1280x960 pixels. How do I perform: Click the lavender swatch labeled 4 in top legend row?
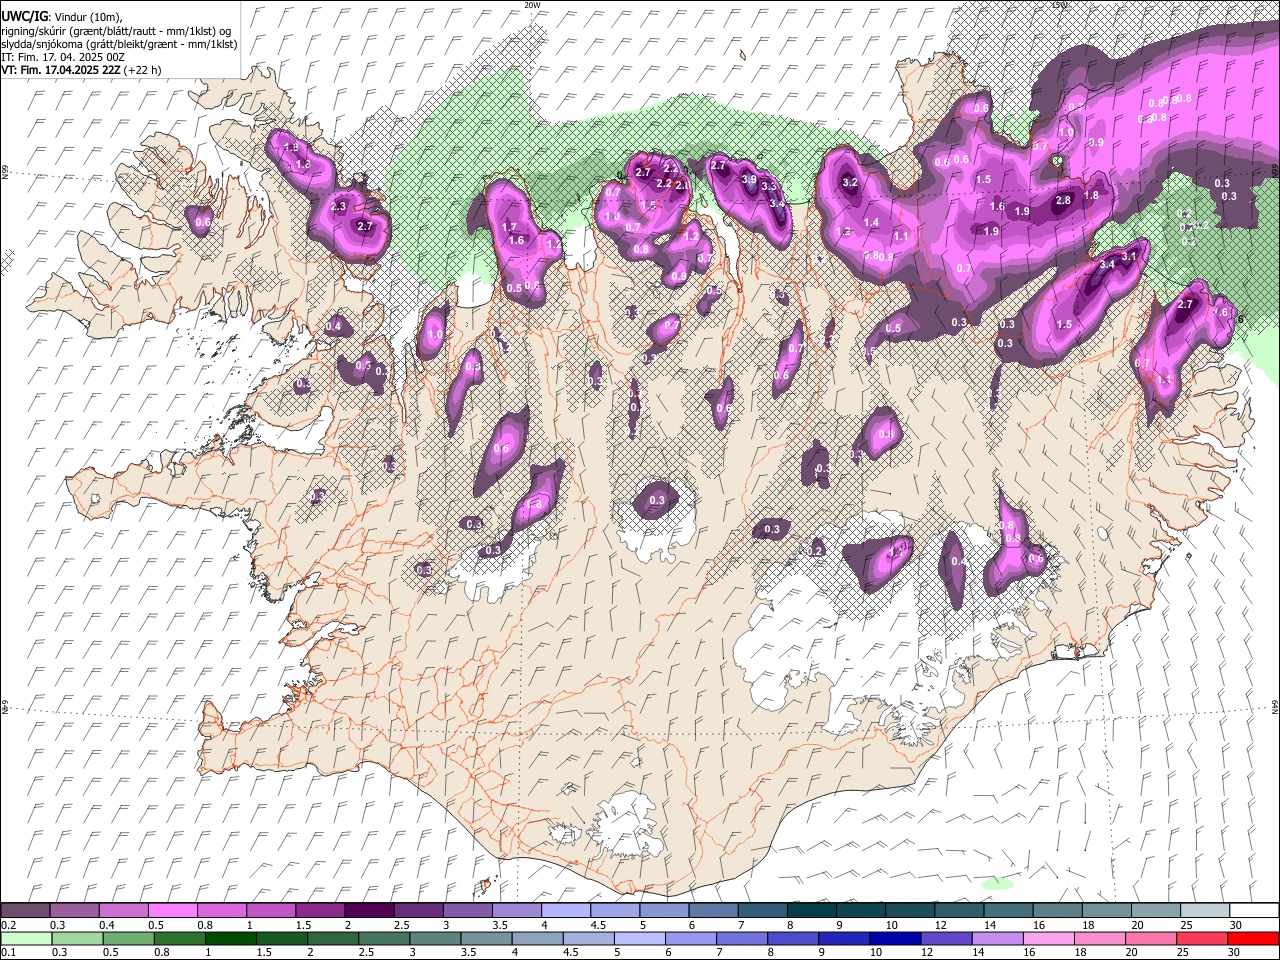pyautogui.click(x=565, y=911)
